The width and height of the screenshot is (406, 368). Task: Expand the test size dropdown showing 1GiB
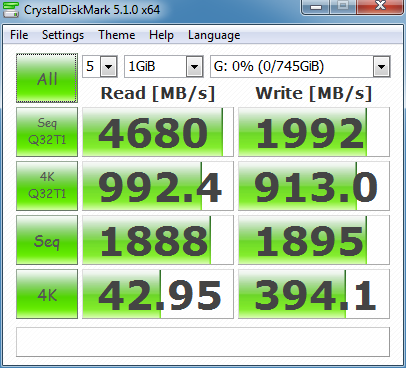tap(195, 67)
